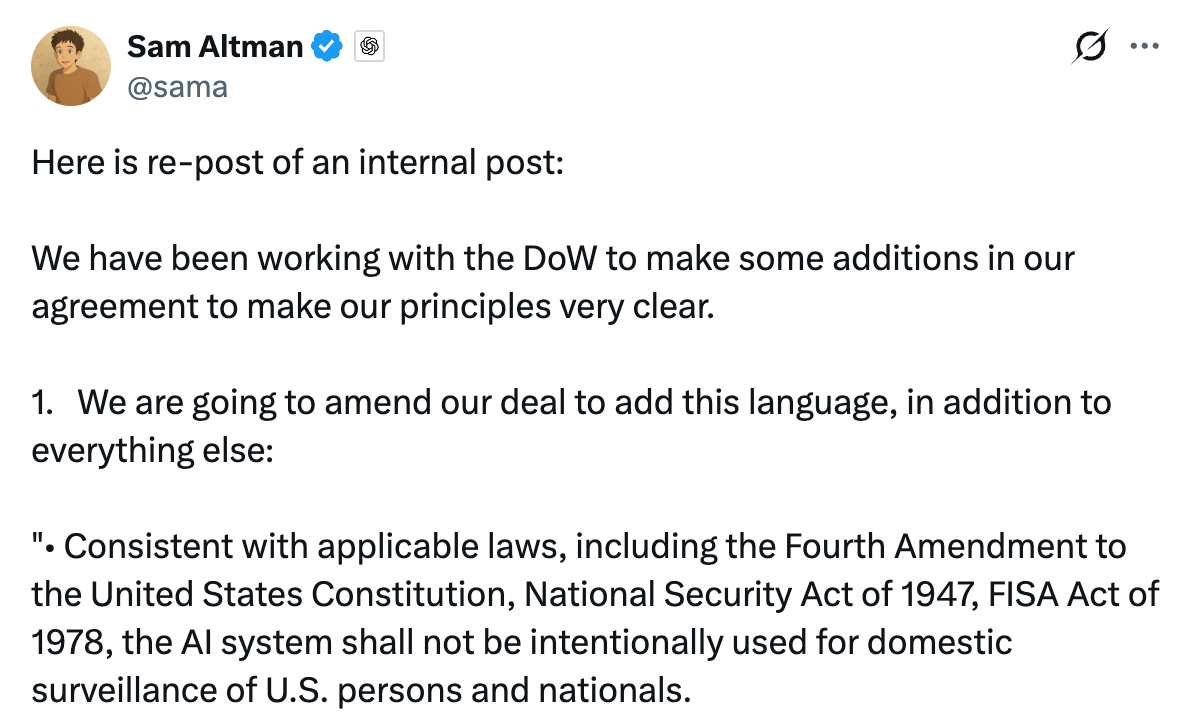Image resolution: width=1190 pixels, height=728 pixels.
Task: Click the line "Here is re-post of an internal post:"
Action: (298, 161)
